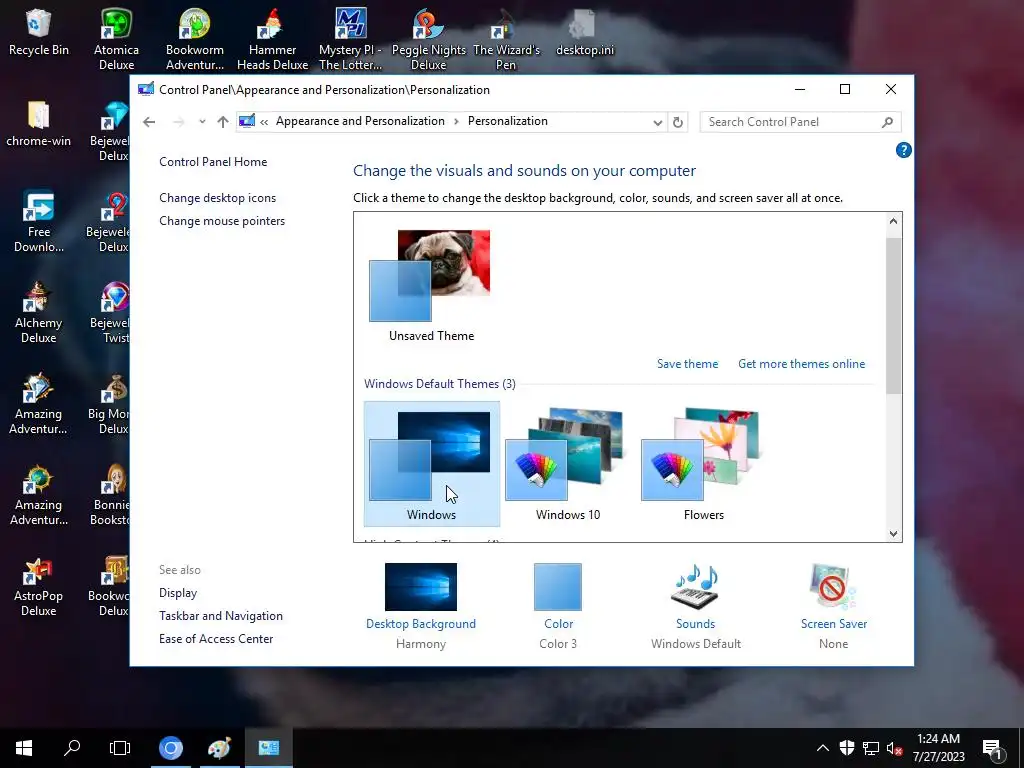The width and height of the screenshot is (1024, 768).
Task: Select Bookworm Adventures desktop shortcut
Action: coord(195,39)
